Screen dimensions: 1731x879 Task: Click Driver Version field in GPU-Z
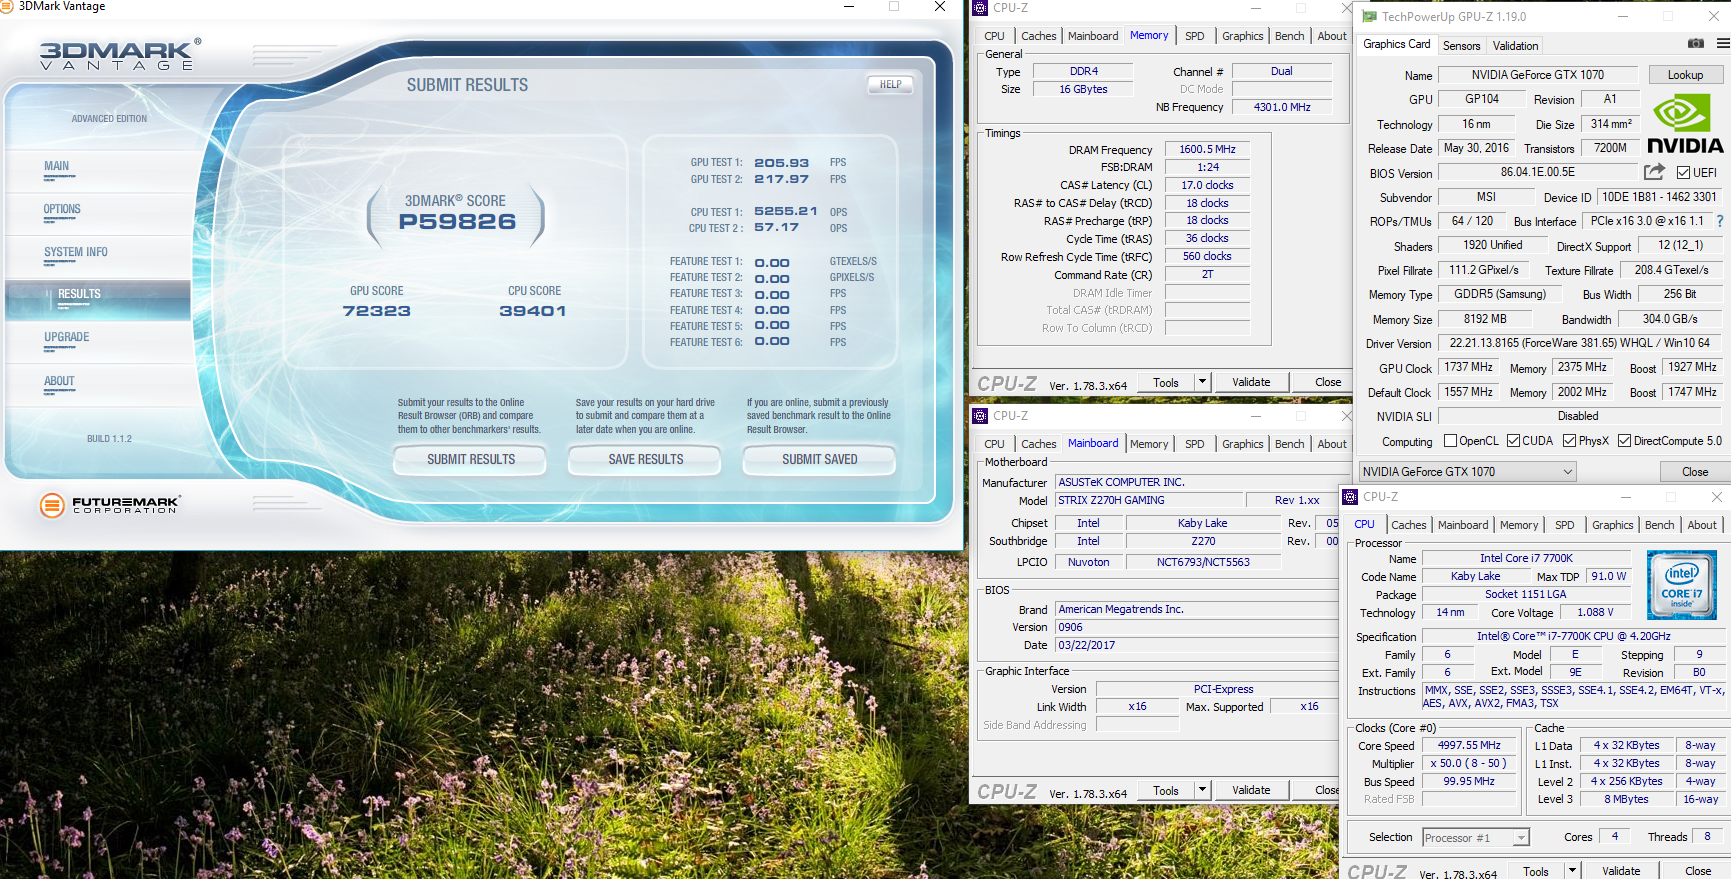tap(1579, 343)
